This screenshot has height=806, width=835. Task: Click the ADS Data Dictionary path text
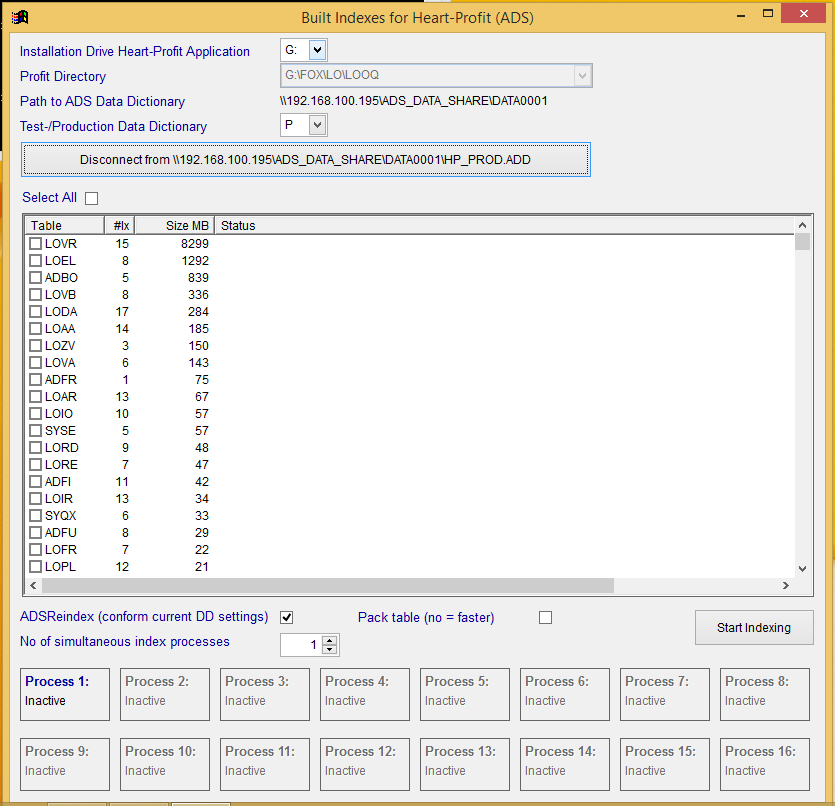pos(414,101)
